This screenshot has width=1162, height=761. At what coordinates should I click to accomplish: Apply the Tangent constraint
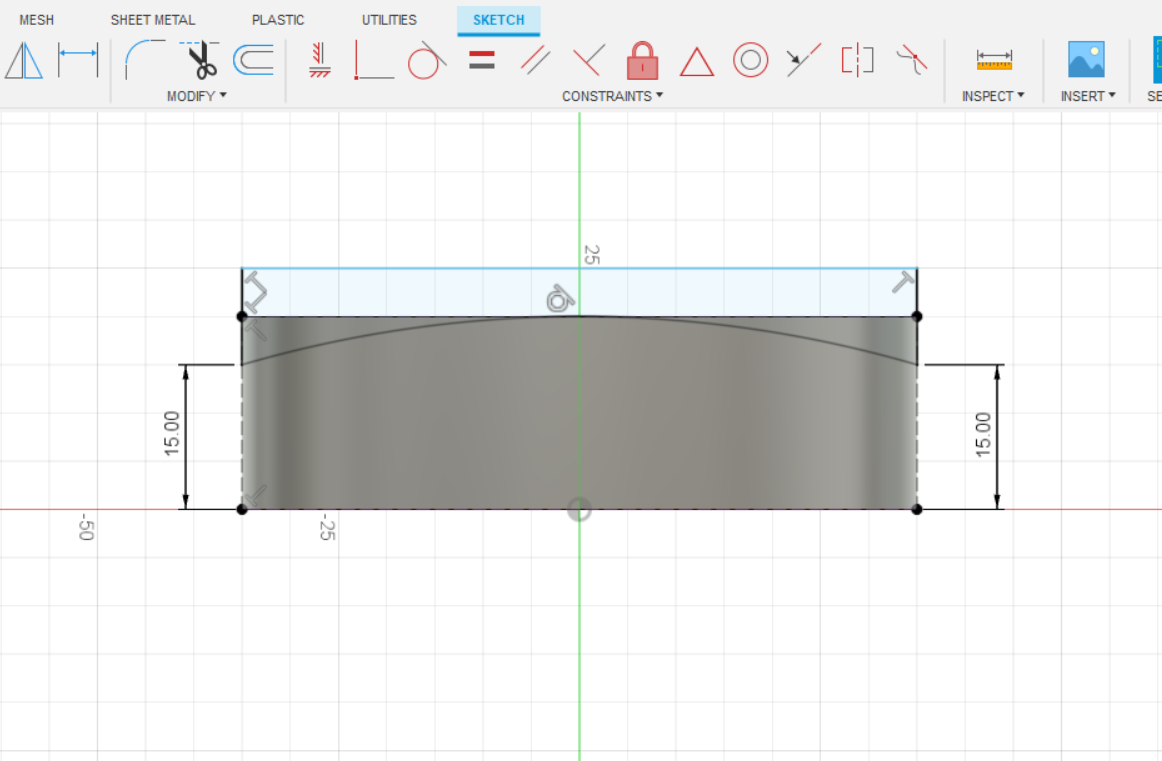(x=427, y=60)
